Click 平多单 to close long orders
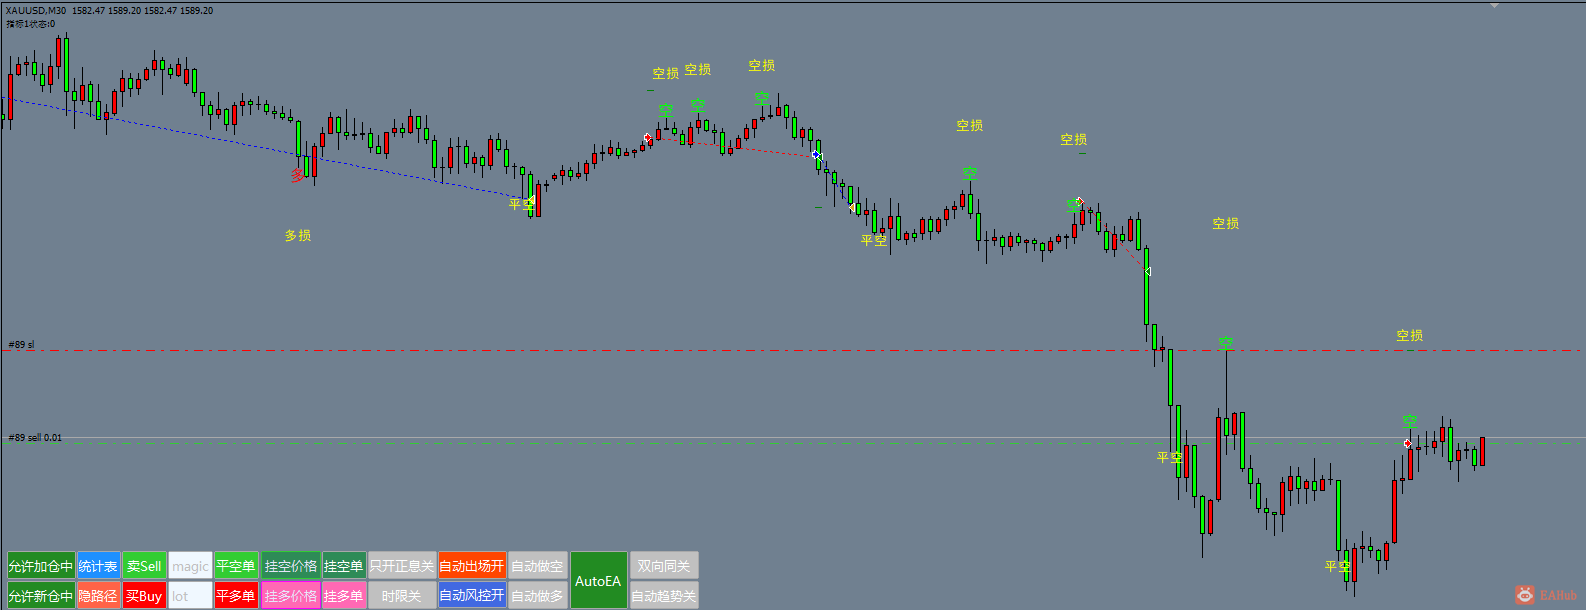 click(236, 596)
